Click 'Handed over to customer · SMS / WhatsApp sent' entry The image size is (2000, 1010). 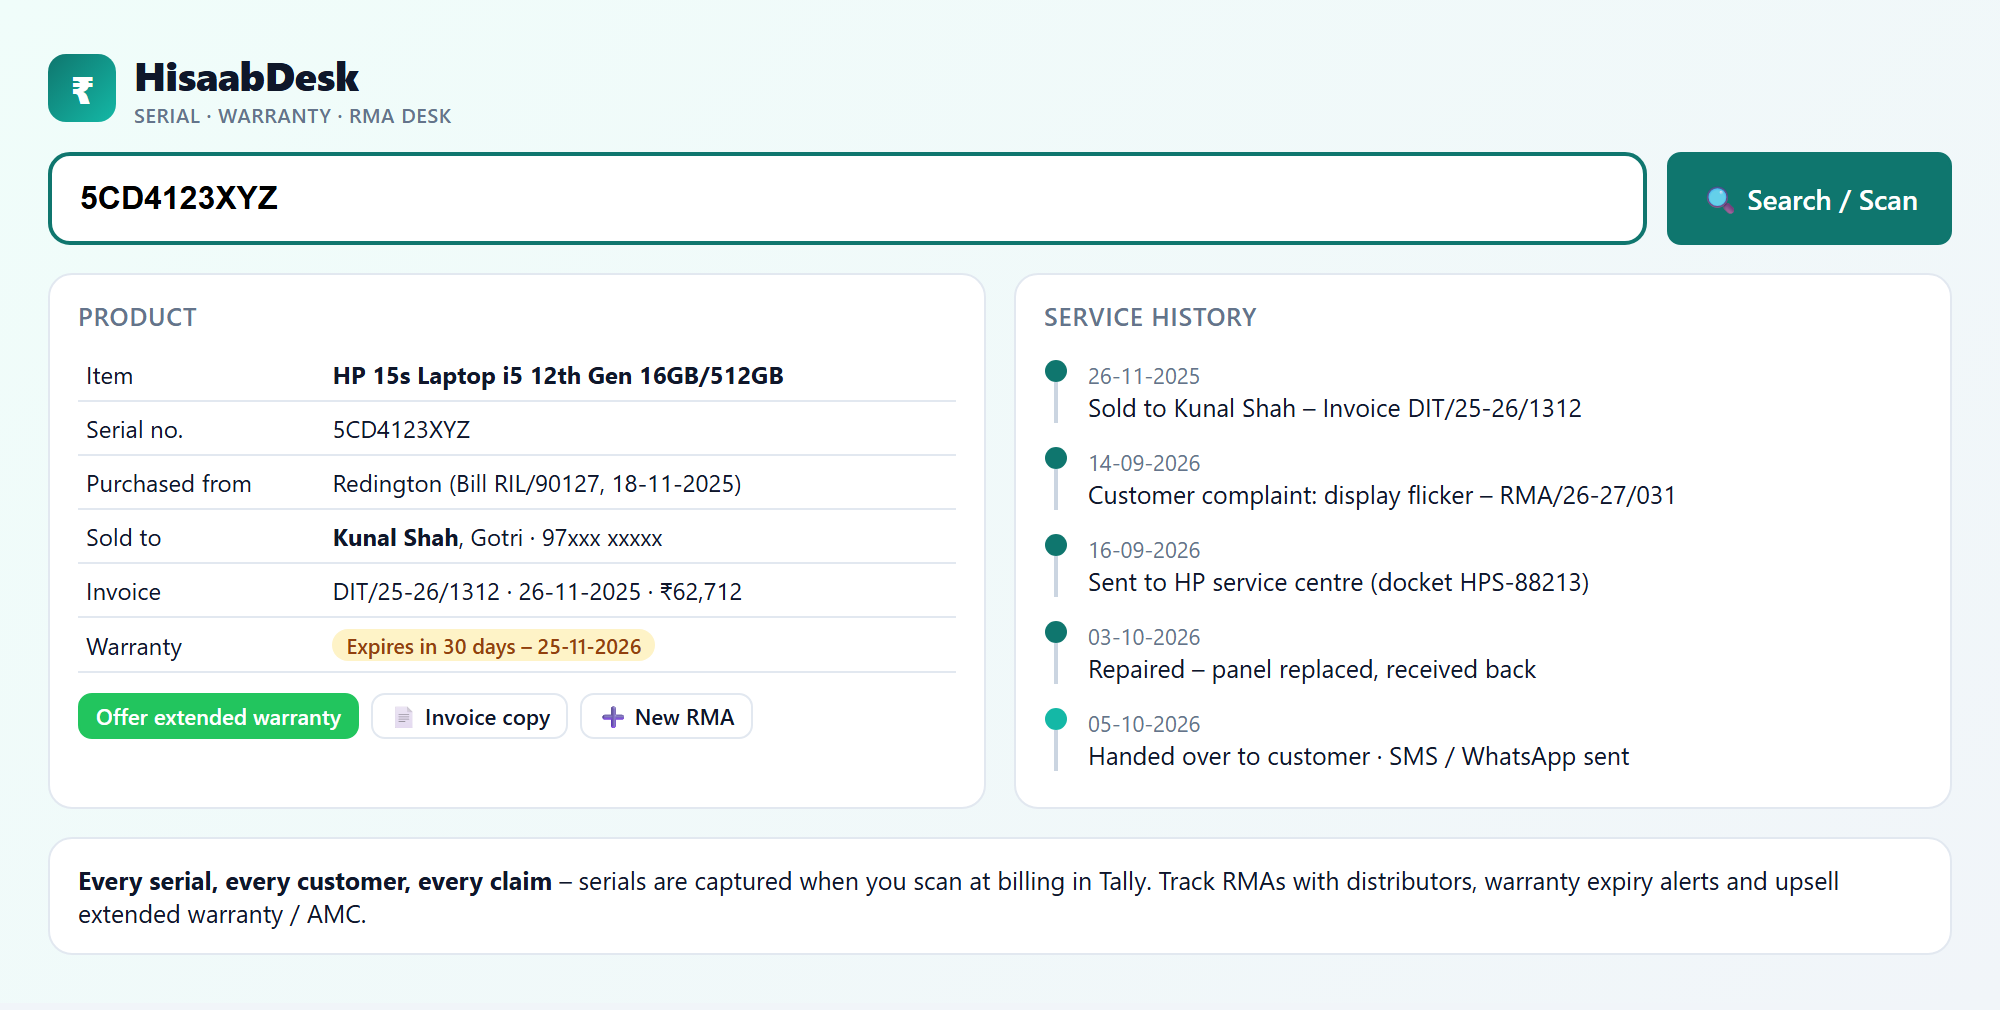point(1358,756)
